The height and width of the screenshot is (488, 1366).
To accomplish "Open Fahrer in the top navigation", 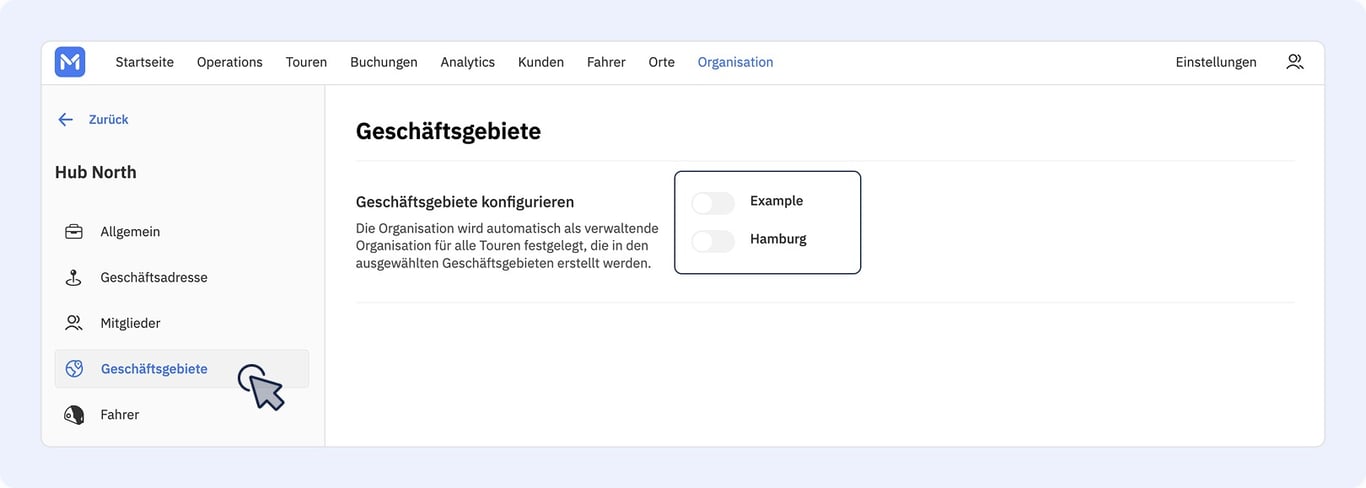I will coord(606,62).
